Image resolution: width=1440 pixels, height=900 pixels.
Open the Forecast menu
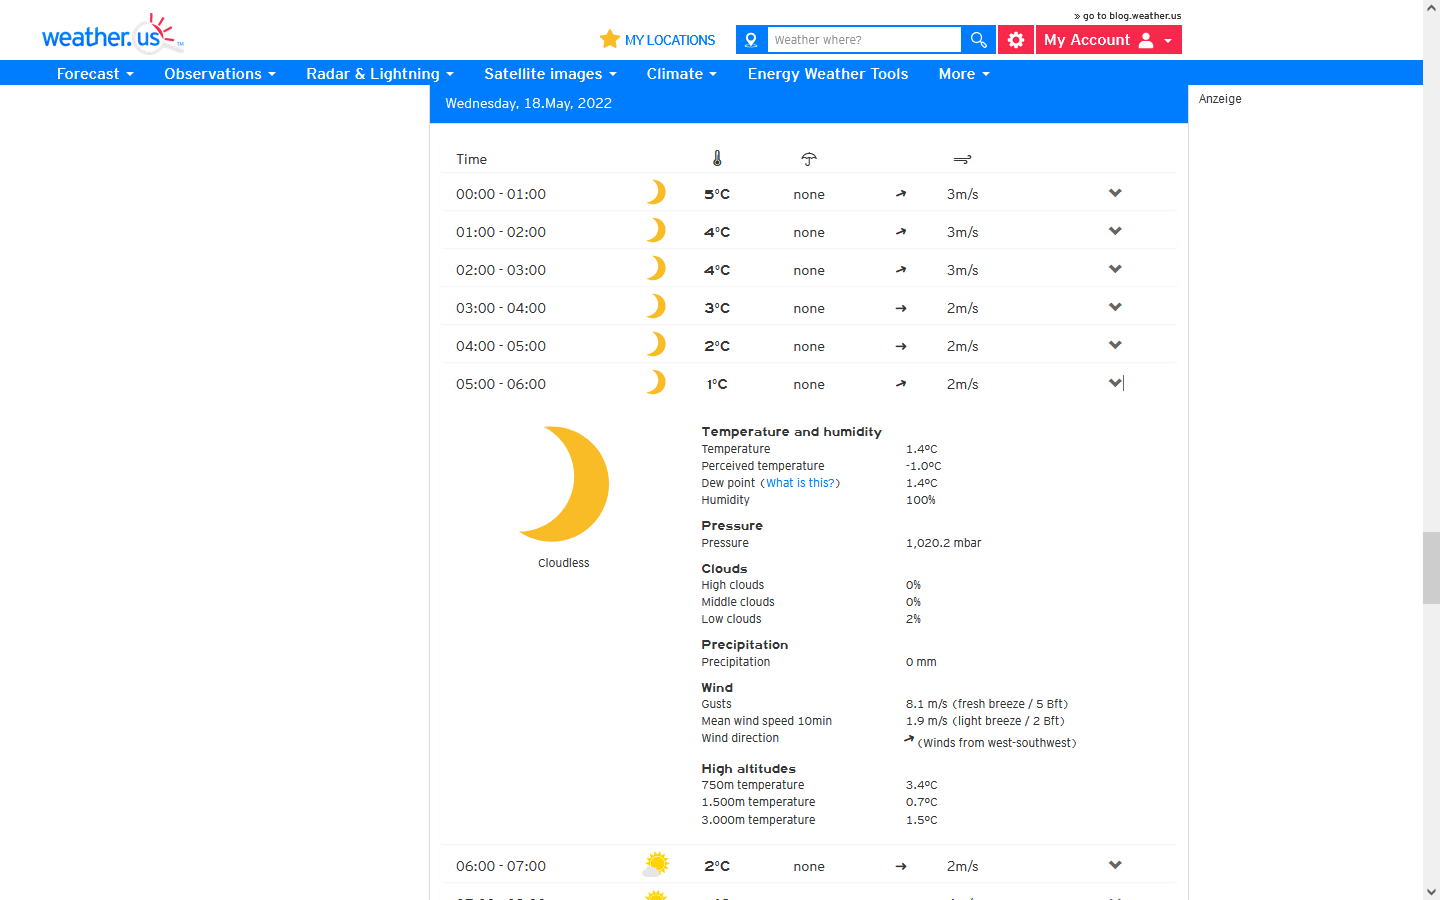[x=95, y=73]
